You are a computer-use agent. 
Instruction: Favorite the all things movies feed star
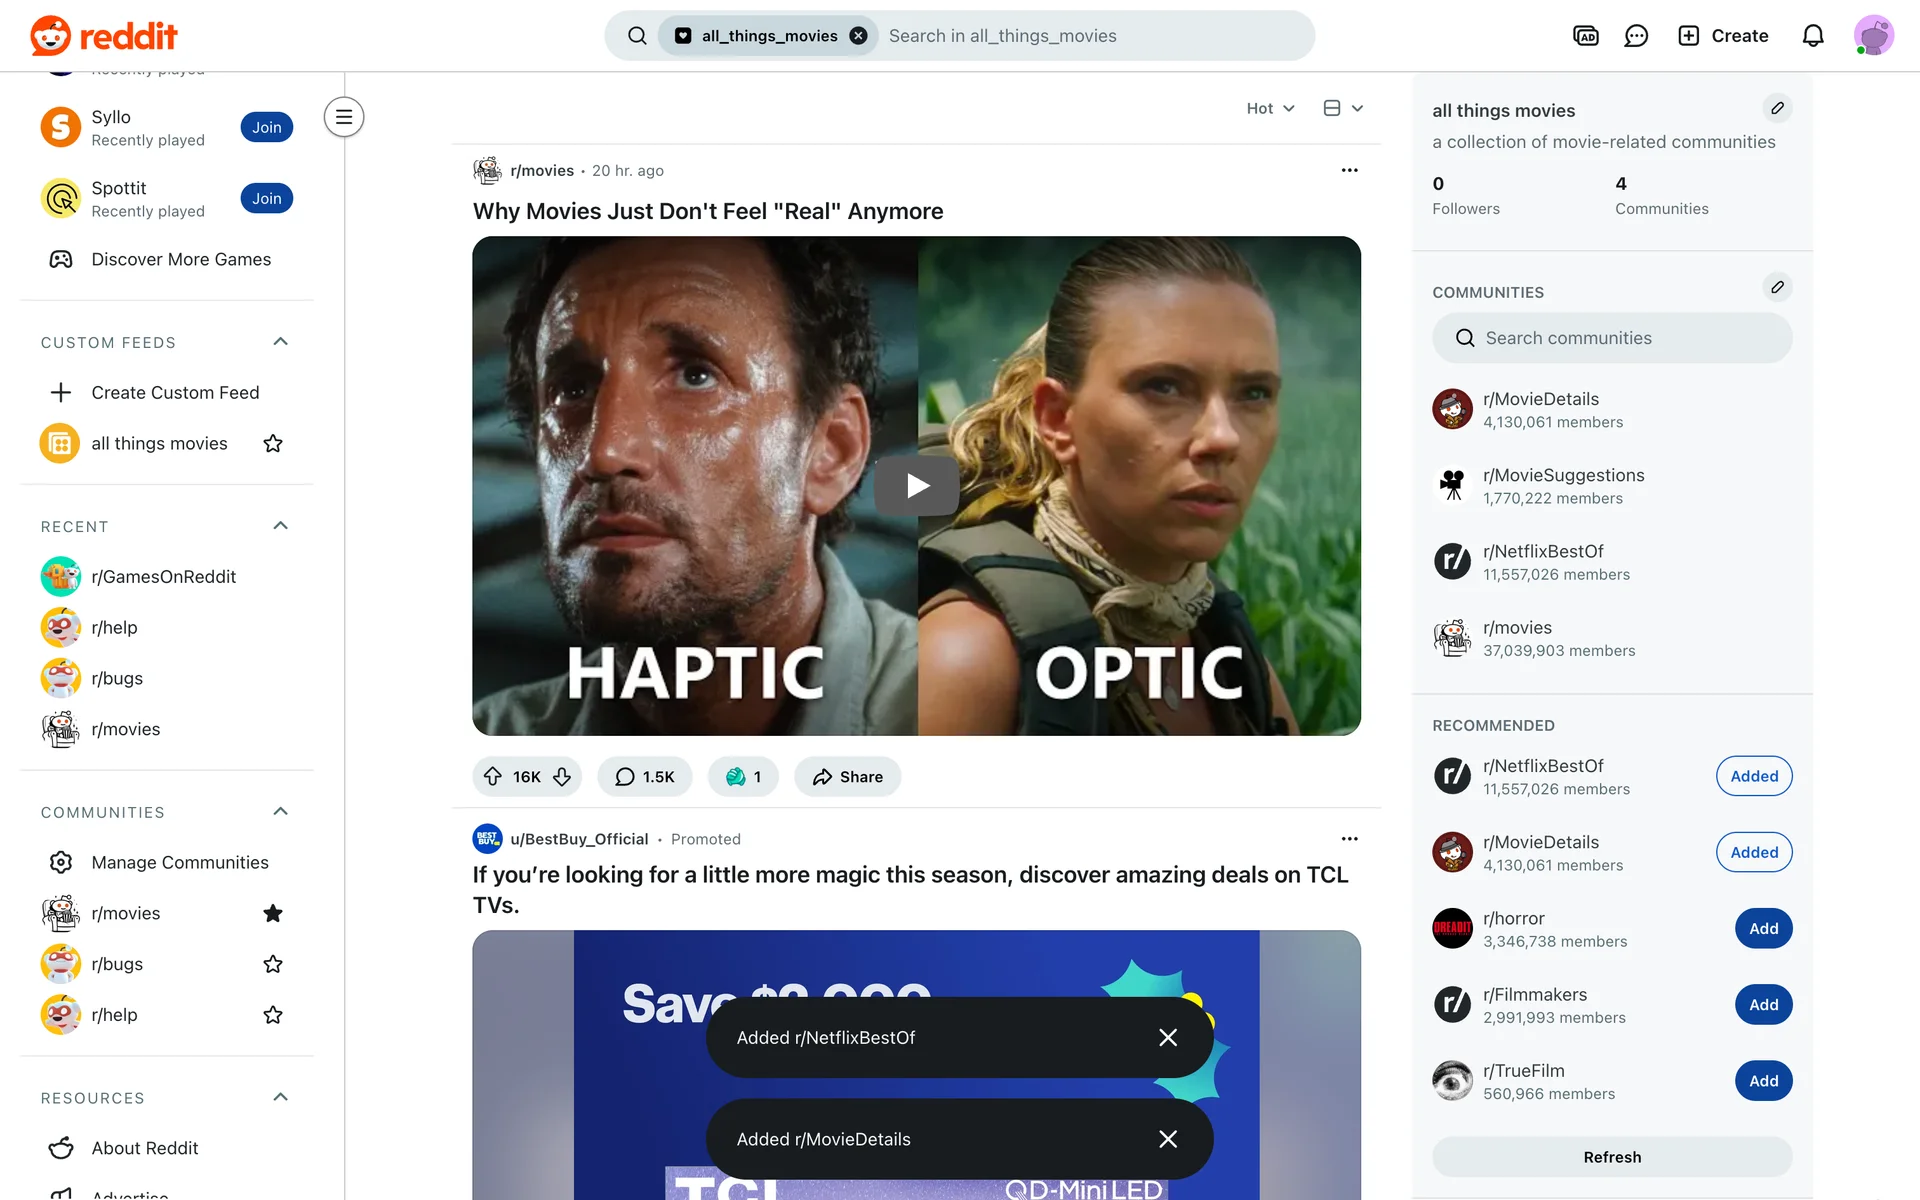coord(273,444)
